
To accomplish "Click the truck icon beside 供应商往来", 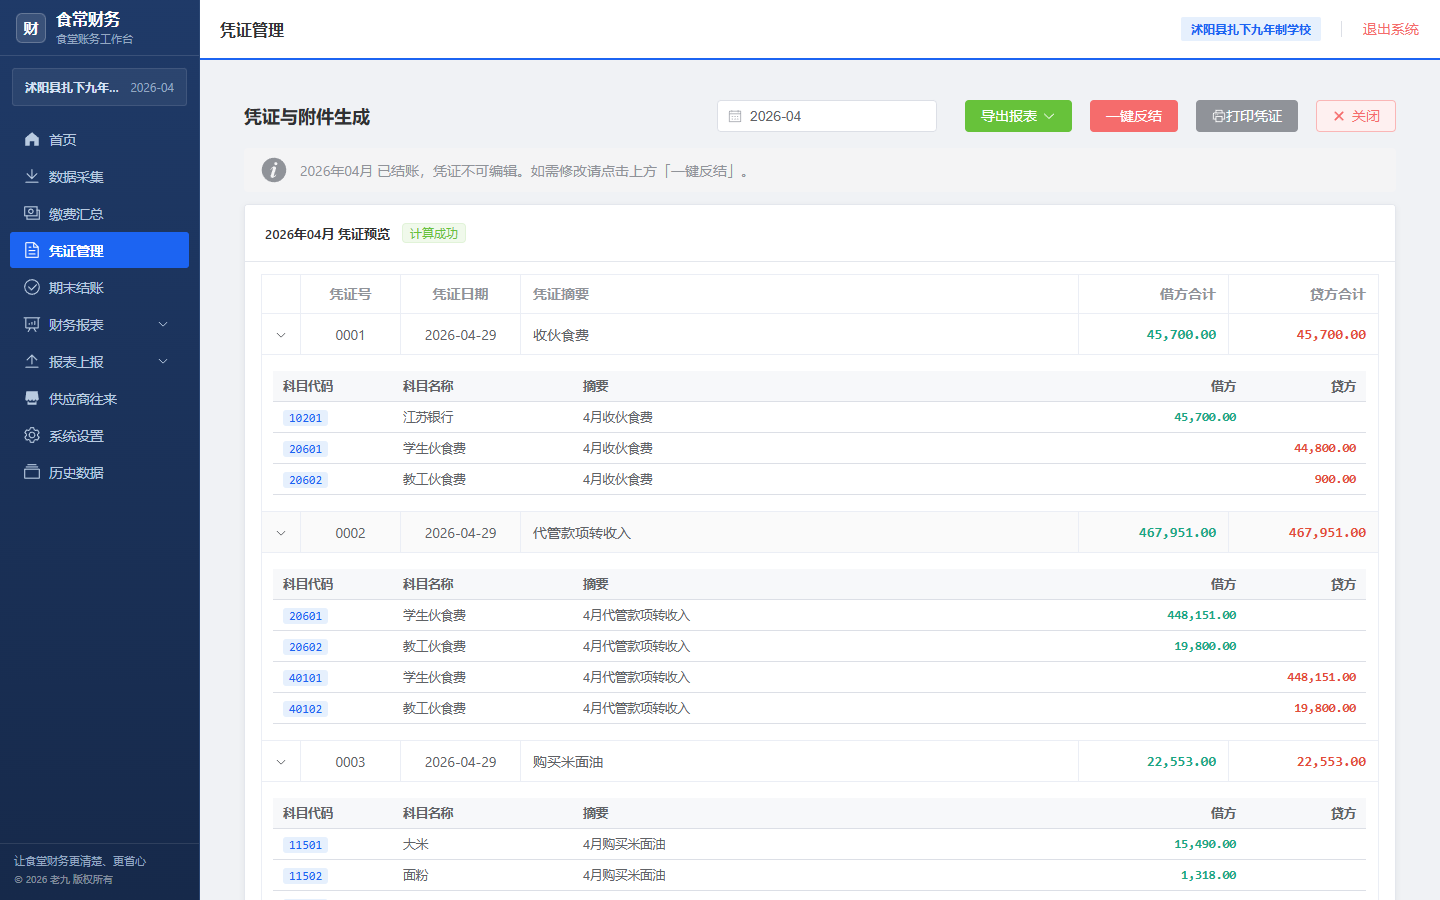I will point(32,398).
